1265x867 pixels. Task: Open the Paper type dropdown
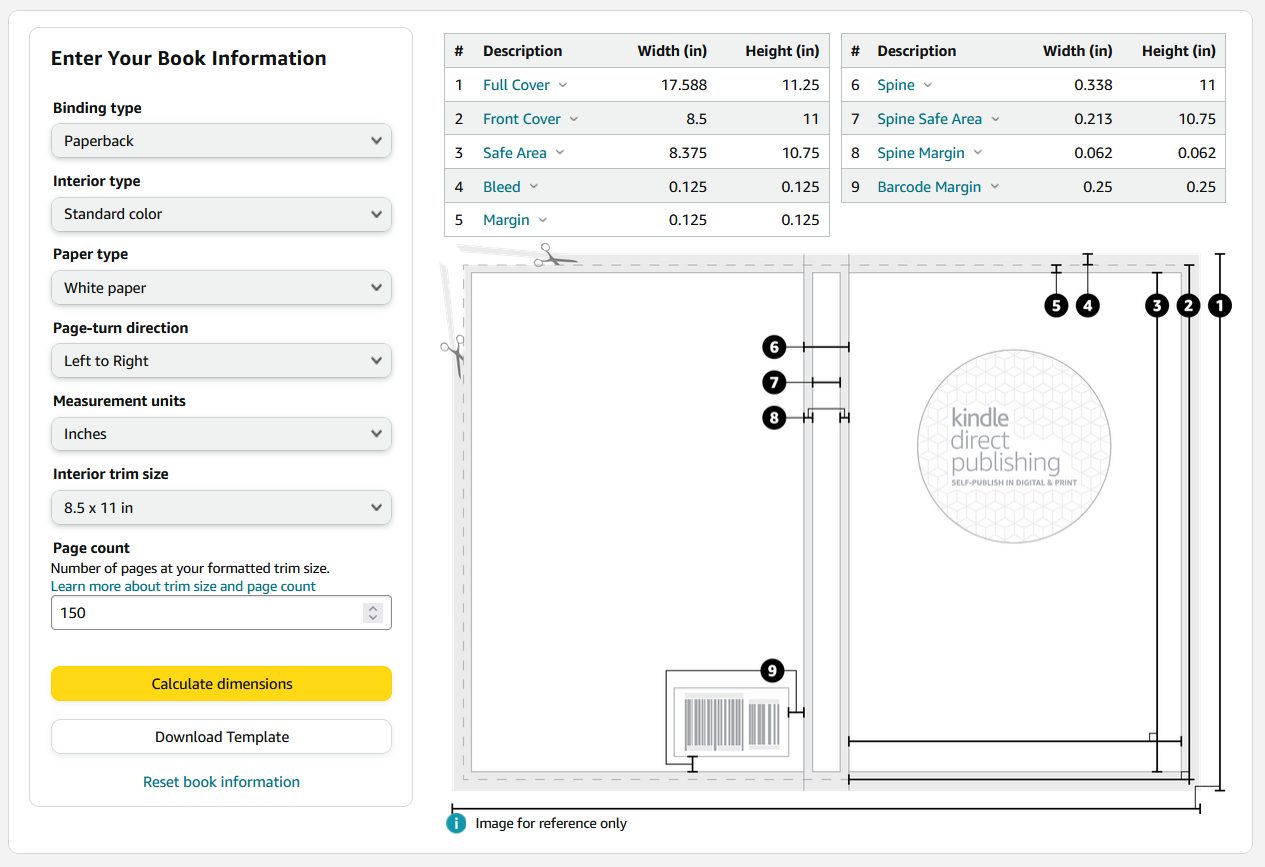point(221,288)
